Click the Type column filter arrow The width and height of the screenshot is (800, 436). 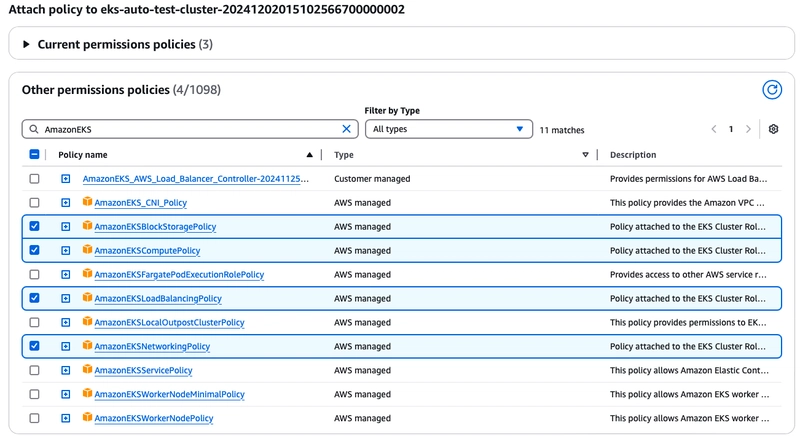[585, 155]
